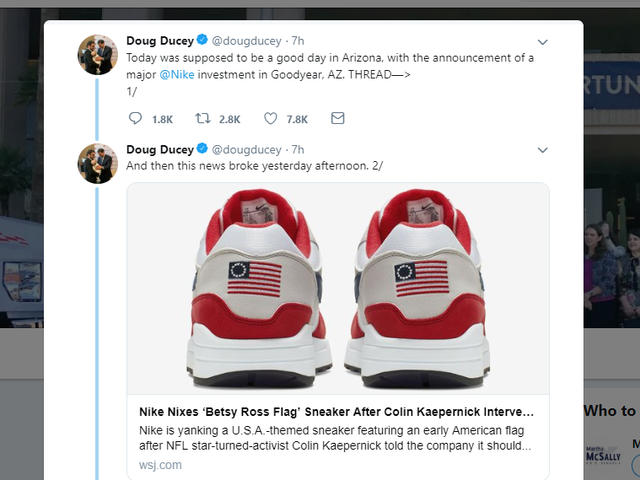Click Doug Ducey name on second tweet
This screenshot has width=640, height=480.
(x=159, y=150)
